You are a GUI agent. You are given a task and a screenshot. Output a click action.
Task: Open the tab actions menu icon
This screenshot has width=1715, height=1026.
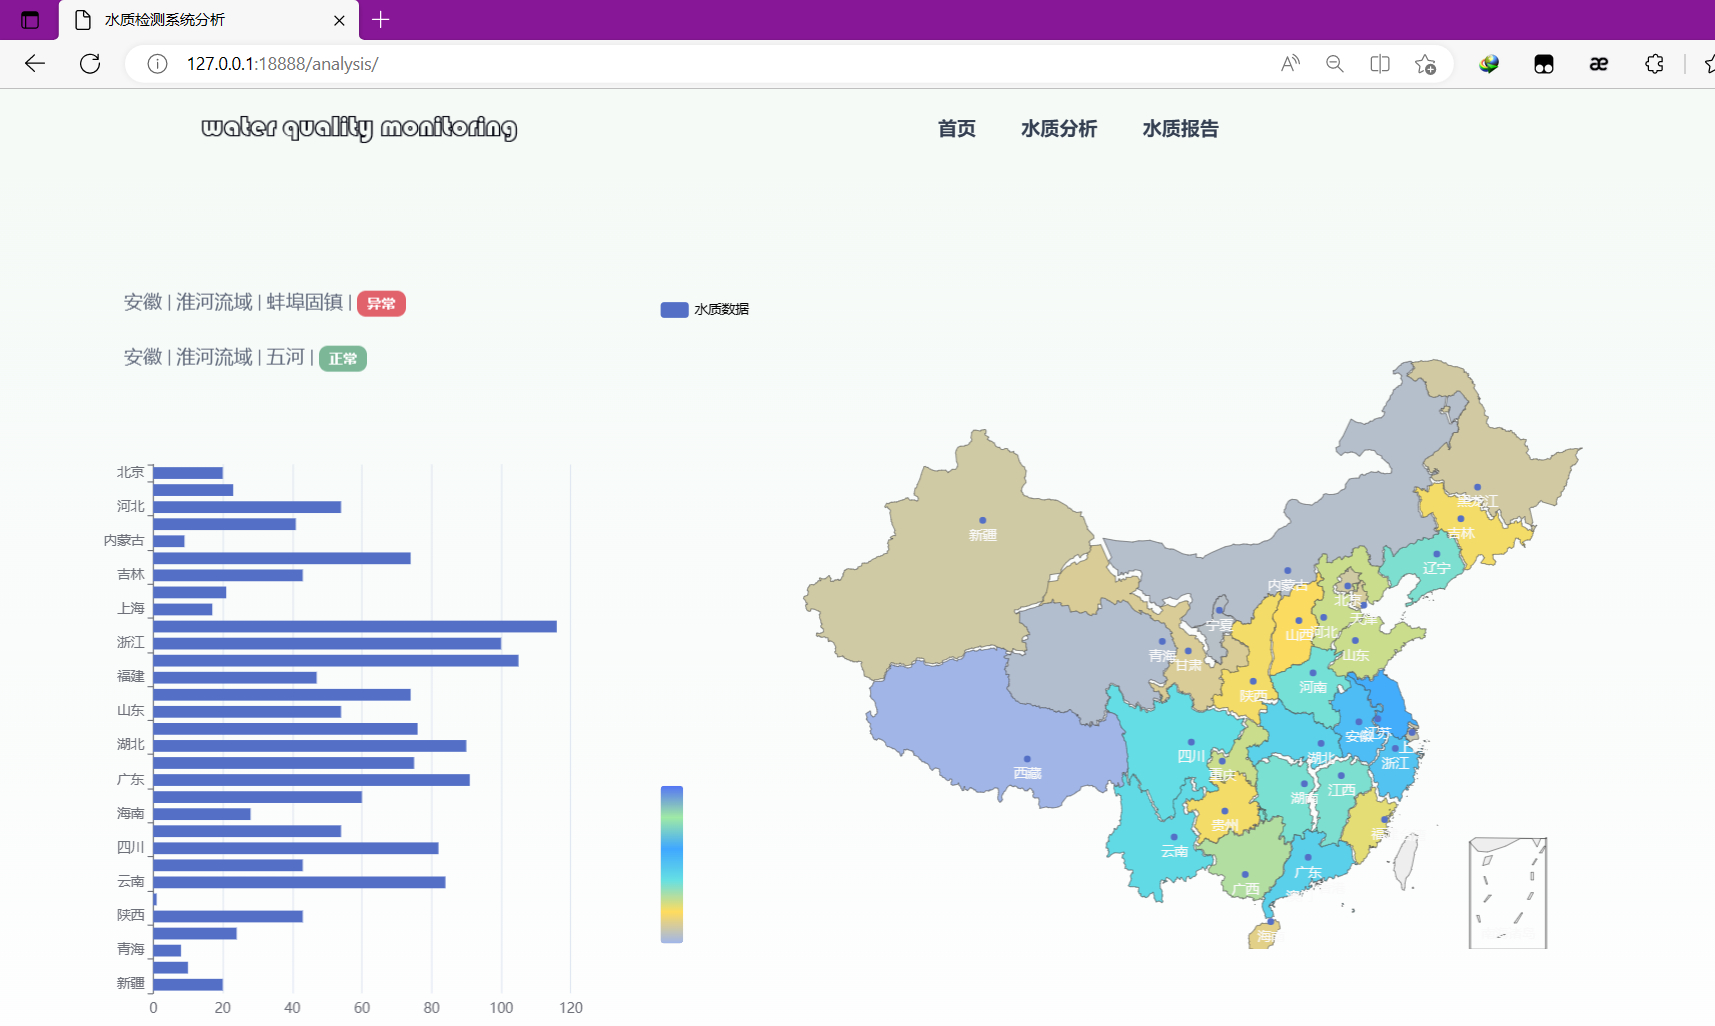point(30,20)
